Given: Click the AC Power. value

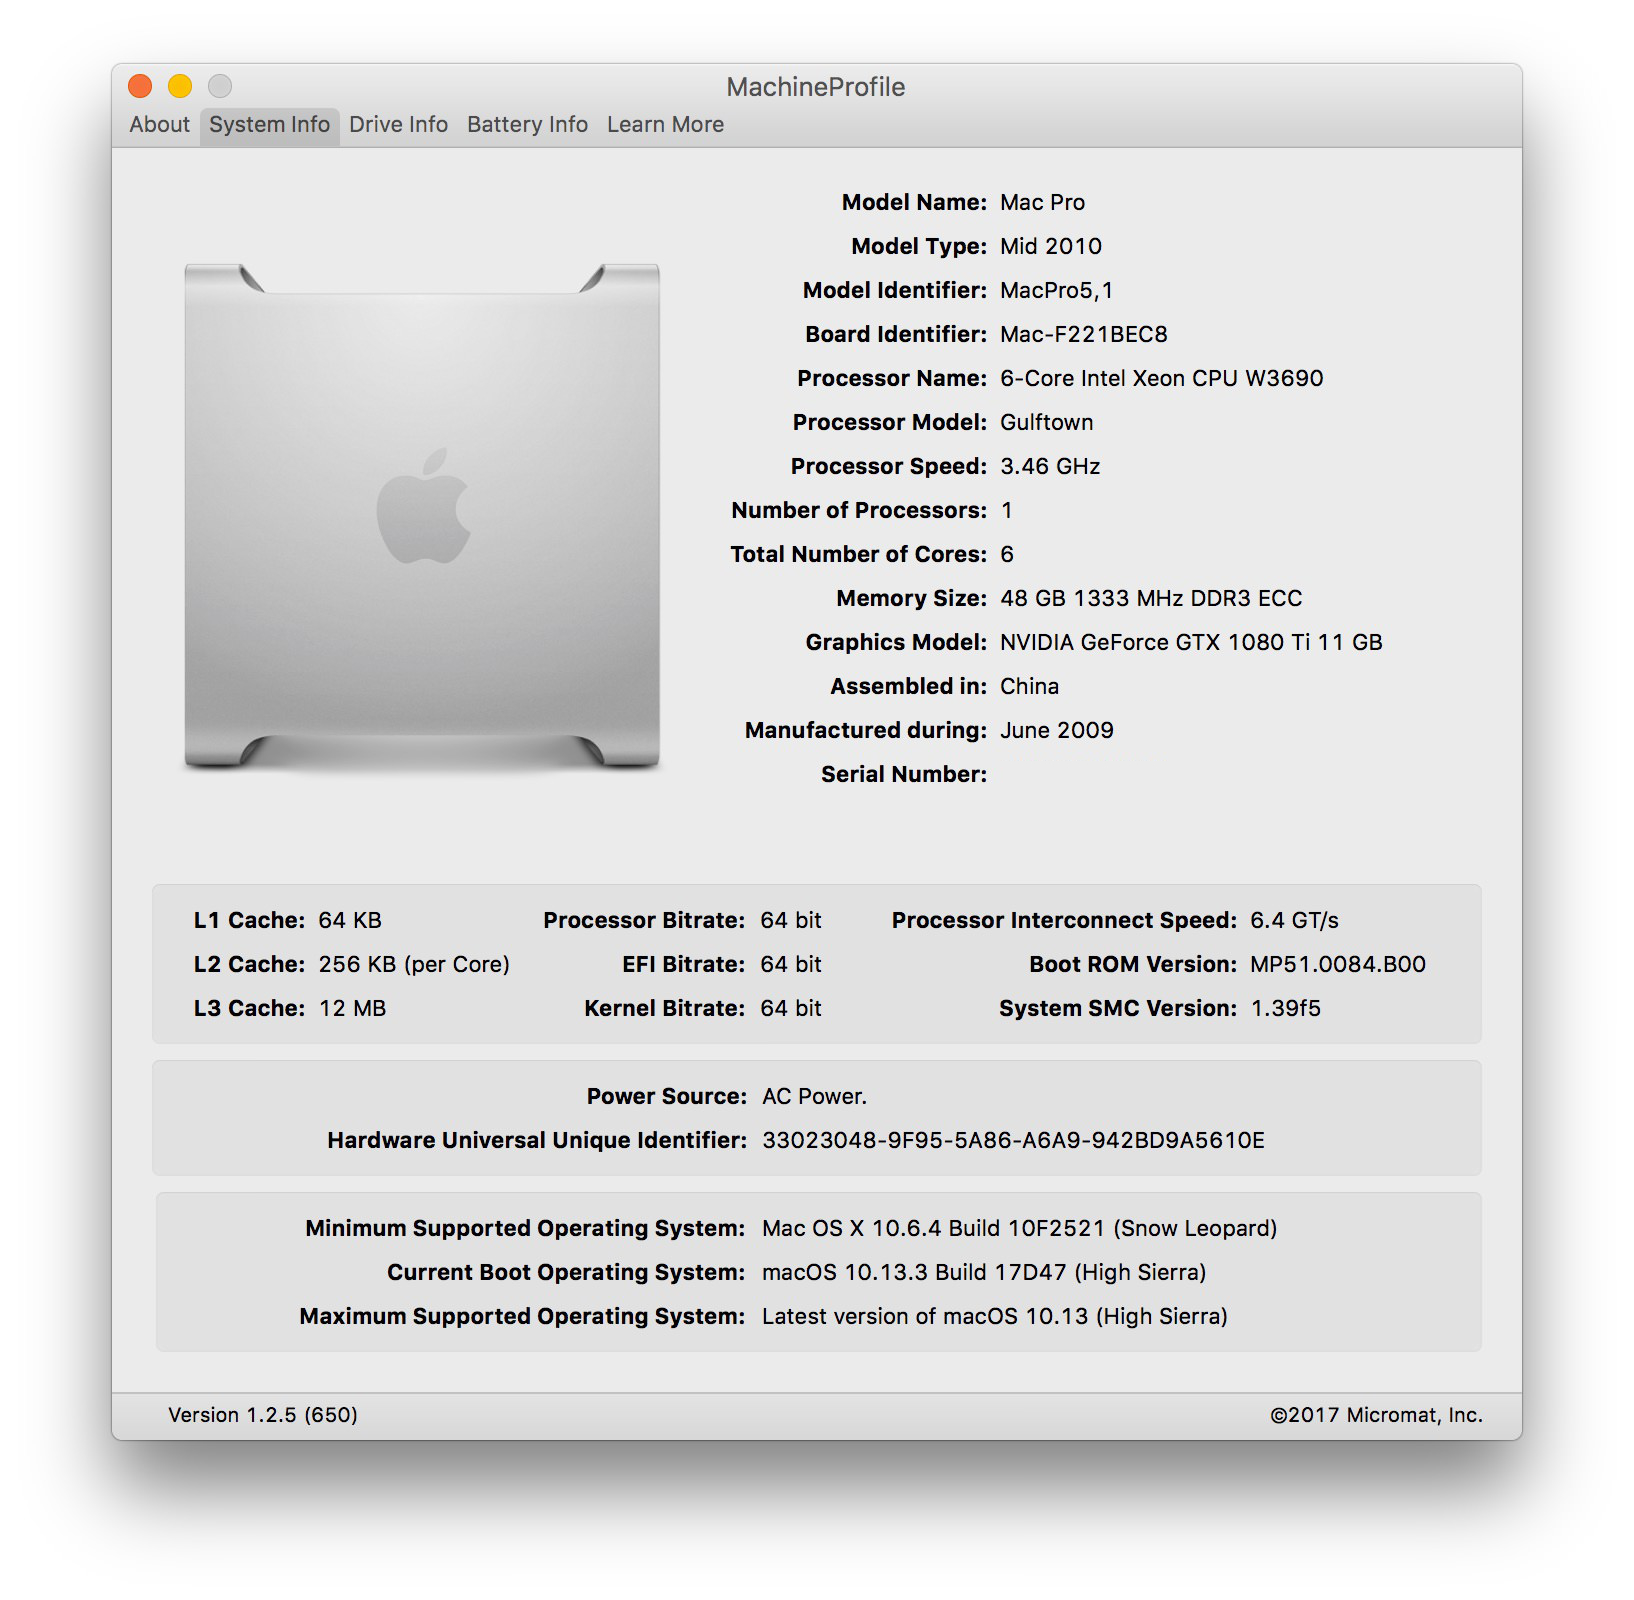Looking at the screenshot, I should (x=814, y=1096).
